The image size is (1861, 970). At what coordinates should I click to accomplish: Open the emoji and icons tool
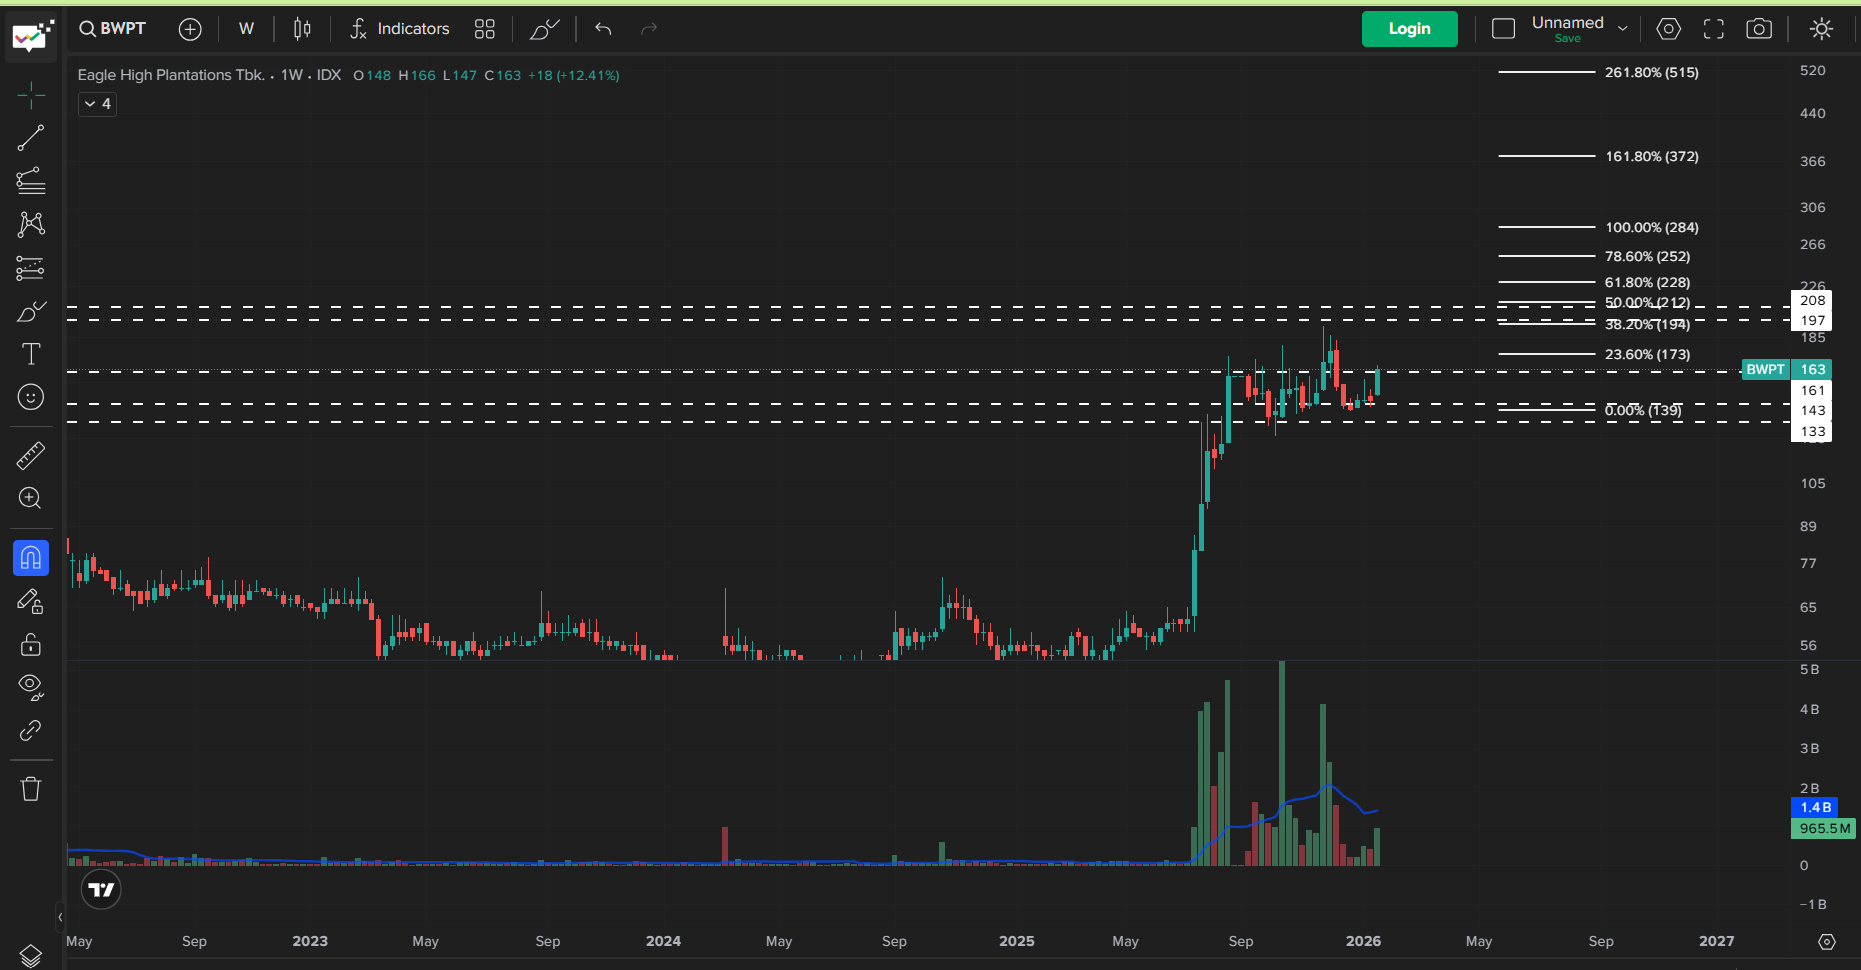pyautogui.click(x=31, y=397)
